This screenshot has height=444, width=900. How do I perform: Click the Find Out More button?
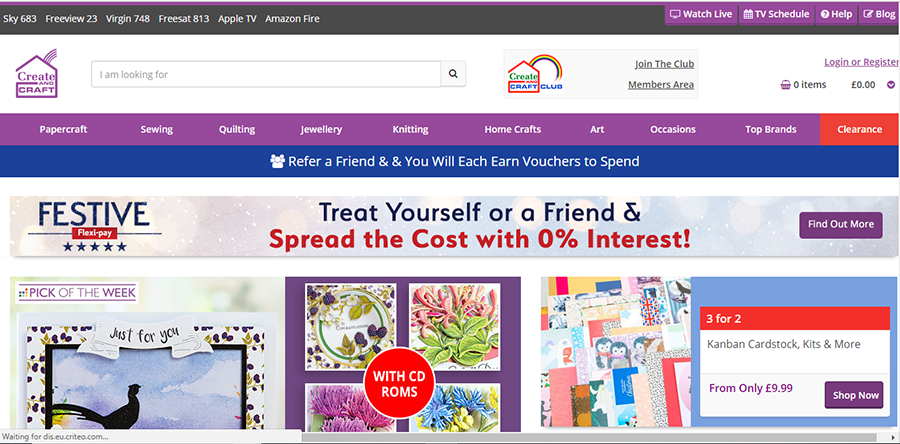click(841, 224)
